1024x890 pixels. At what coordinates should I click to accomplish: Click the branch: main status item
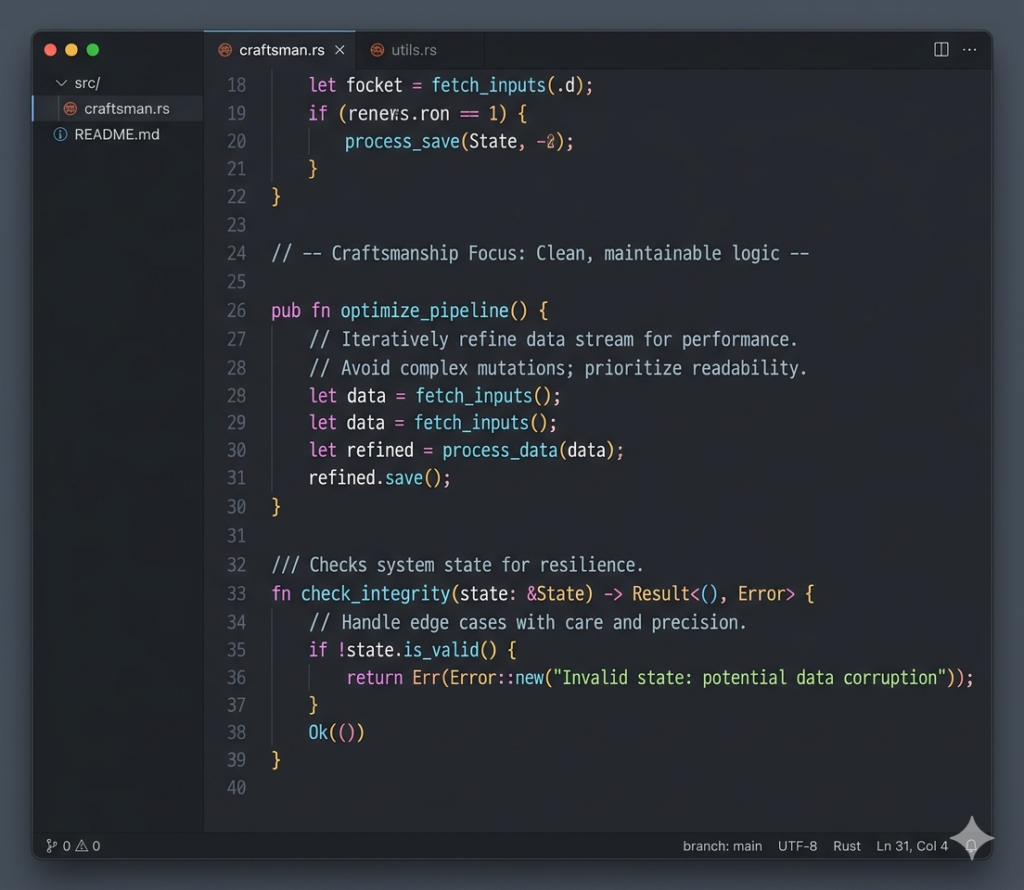722,846
